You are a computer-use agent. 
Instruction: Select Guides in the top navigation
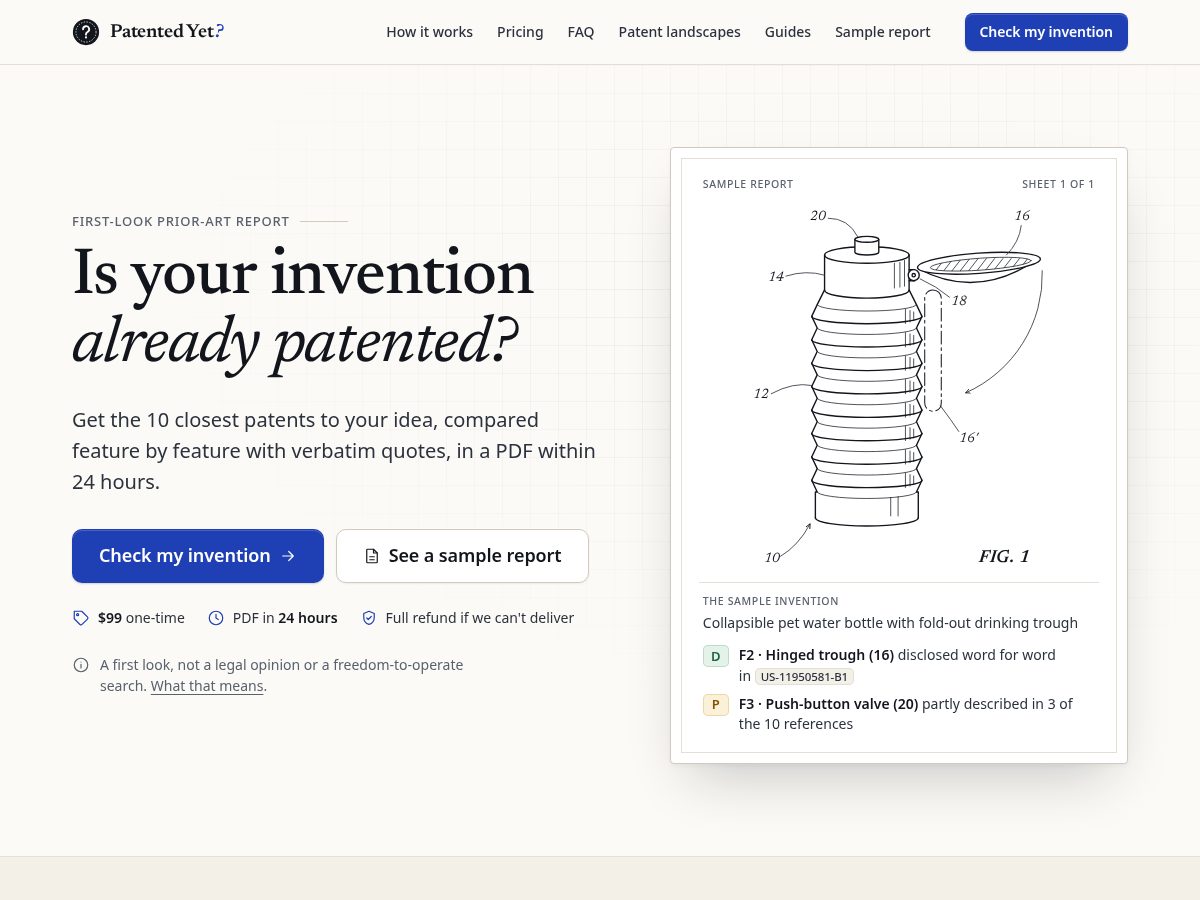788,32
